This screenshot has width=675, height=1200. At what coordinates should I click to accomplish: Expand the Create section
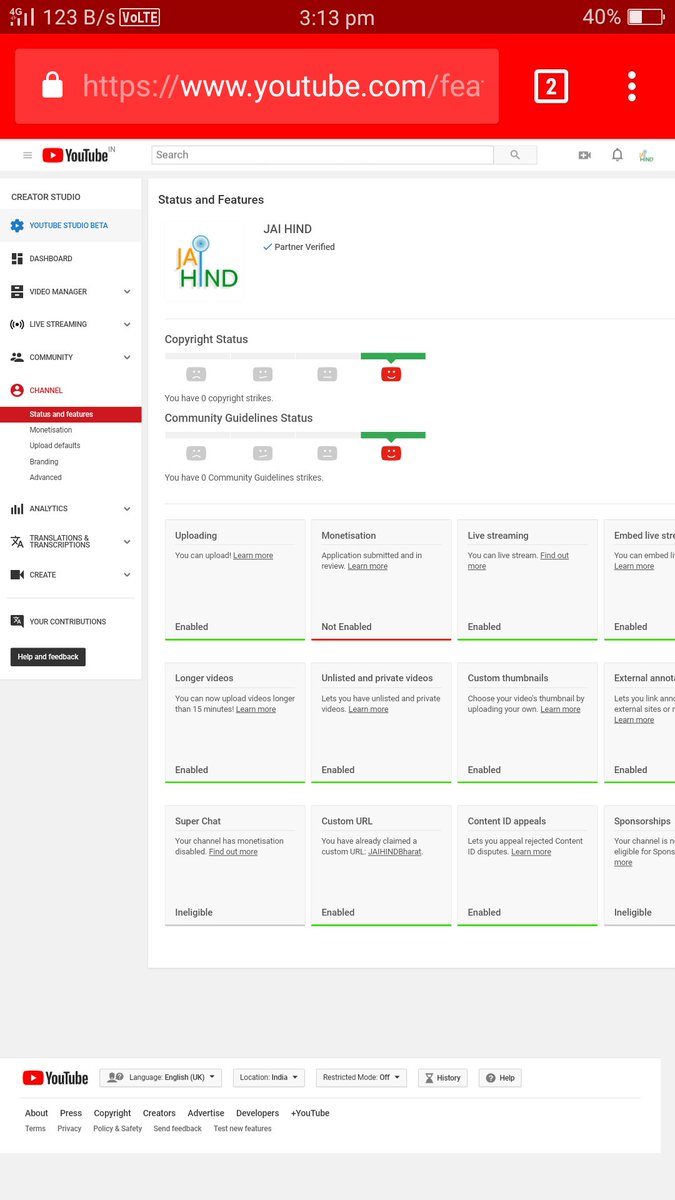tap(127, 575)
